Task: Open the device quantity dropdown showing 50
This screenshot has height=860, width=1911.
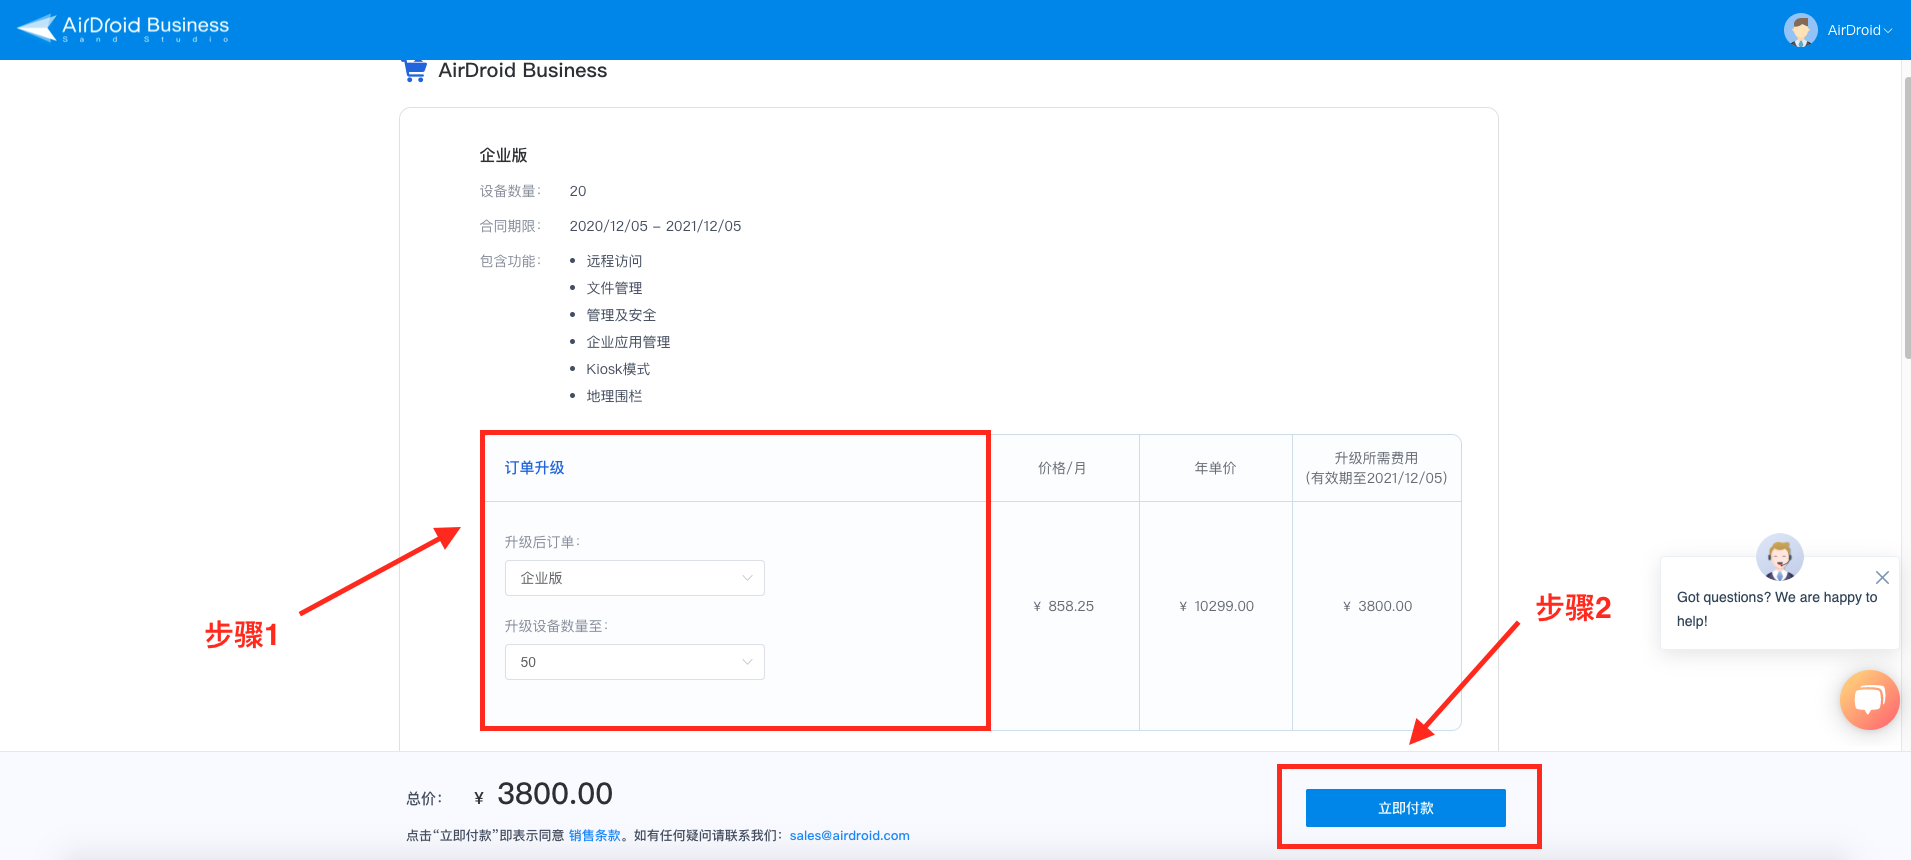Action: pos(635,662)
